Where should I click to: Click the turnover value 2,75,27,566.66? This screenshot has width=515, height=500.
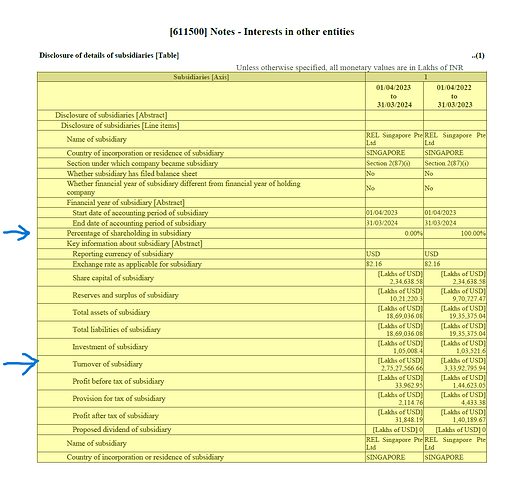tap(402, 368)
